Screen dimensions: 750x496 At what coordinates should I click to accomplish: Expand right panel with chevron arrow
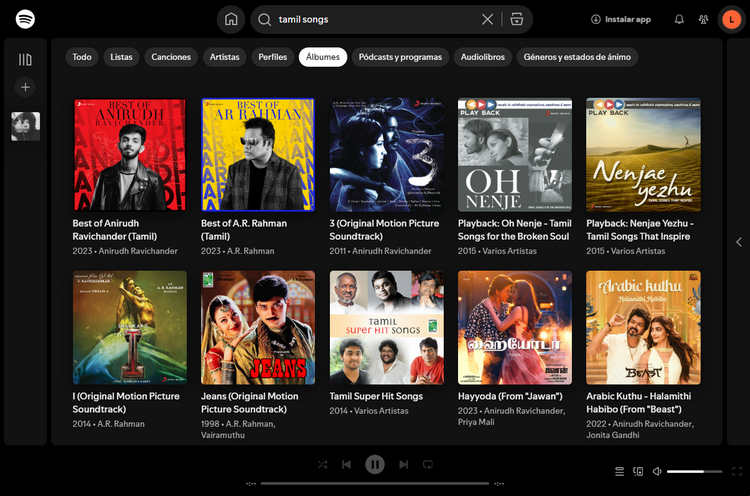point(739,242)
